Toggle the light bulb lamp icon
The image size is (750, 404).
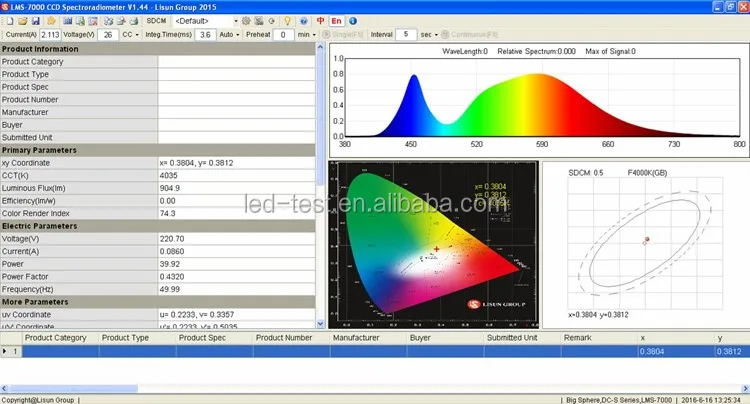click(x=287, y=21)
